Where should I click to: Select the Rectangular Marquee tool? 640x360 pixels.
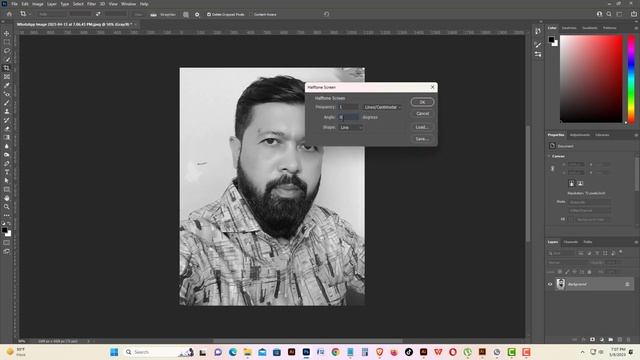tap(7, 42)
